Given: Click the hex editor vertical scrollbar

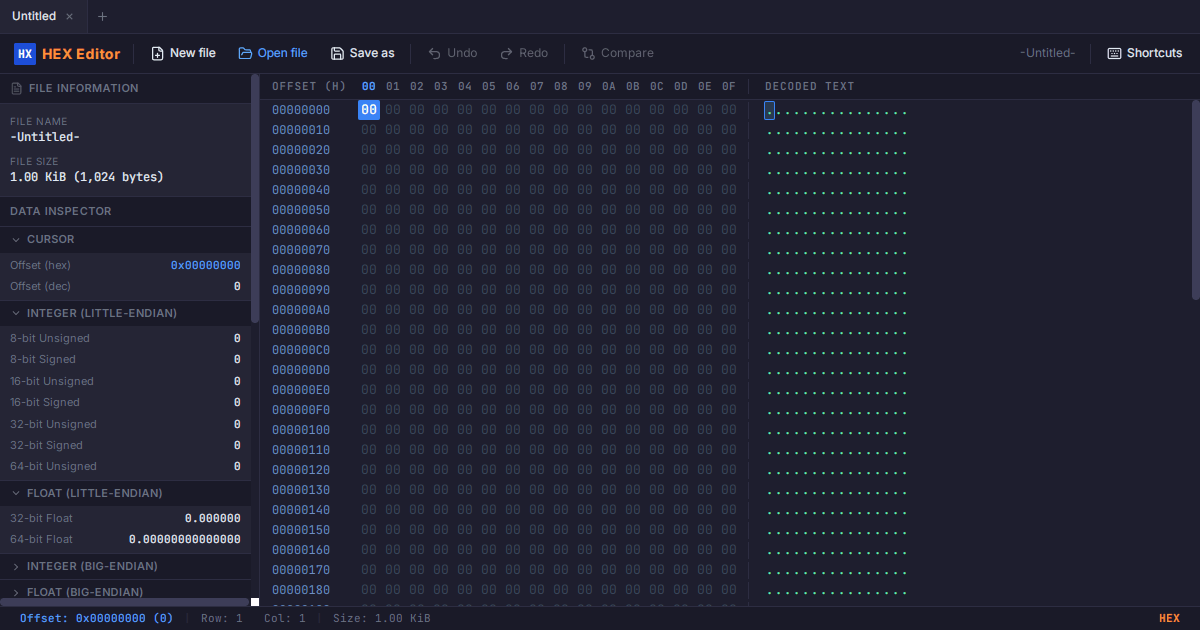Looking at the screenshot, I should [x=1196, y=200].
